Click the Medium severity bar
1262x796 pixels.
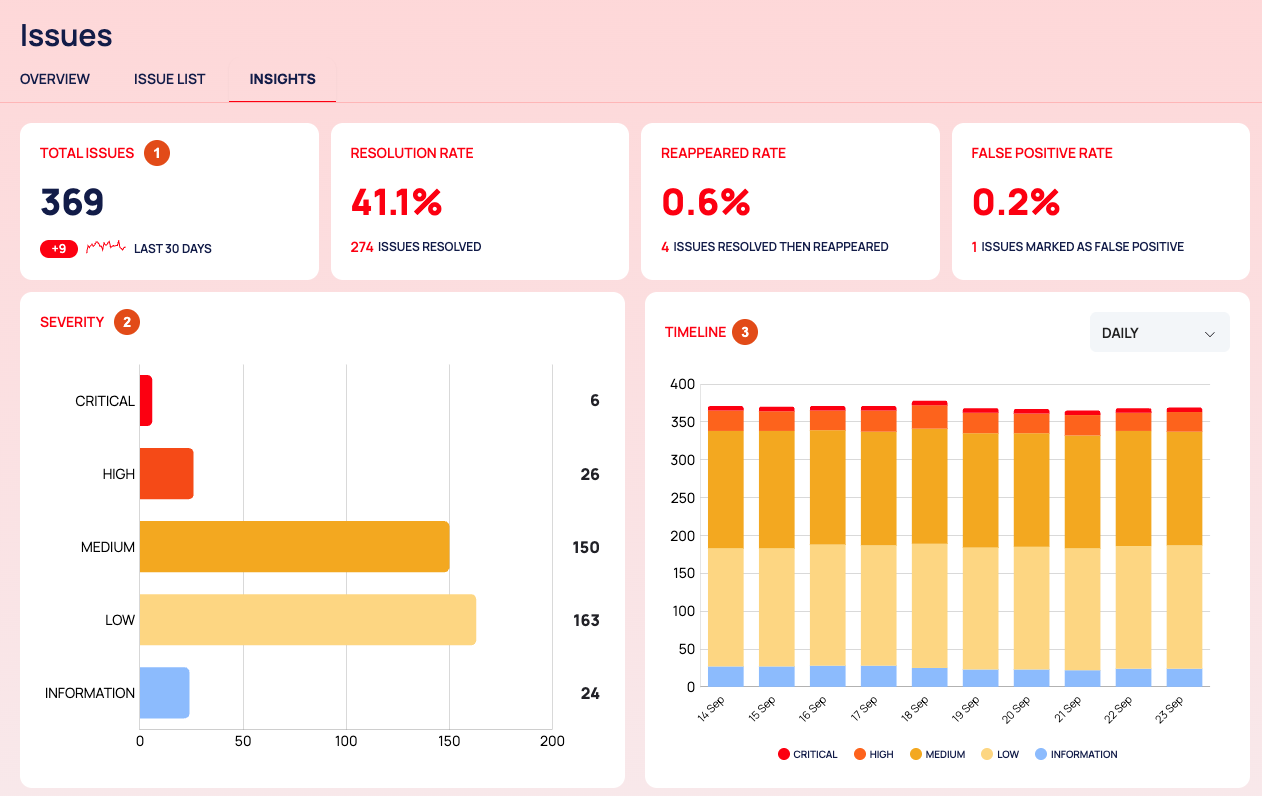tap(295, 547)
